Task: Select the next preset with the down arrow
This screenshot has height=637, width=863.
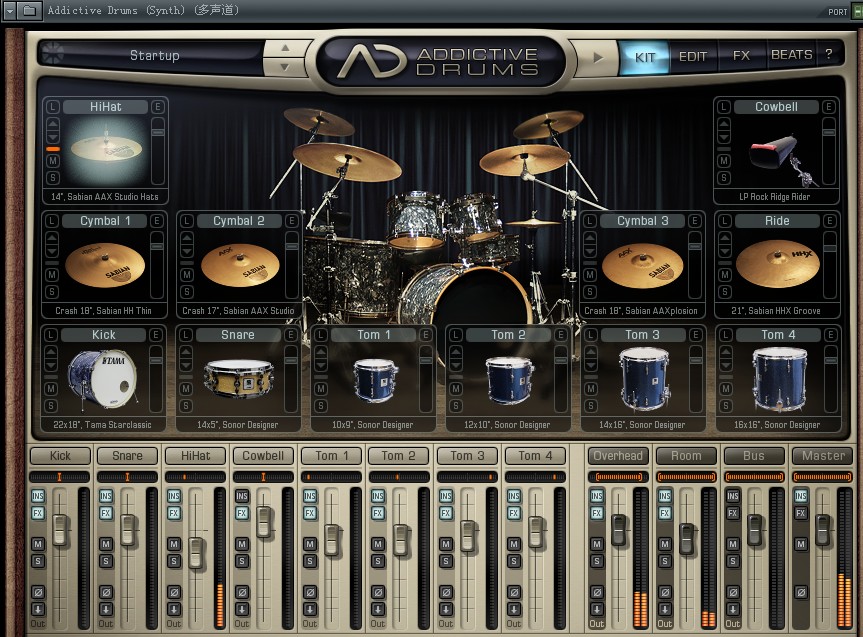Action: click(x=285, y=67)
